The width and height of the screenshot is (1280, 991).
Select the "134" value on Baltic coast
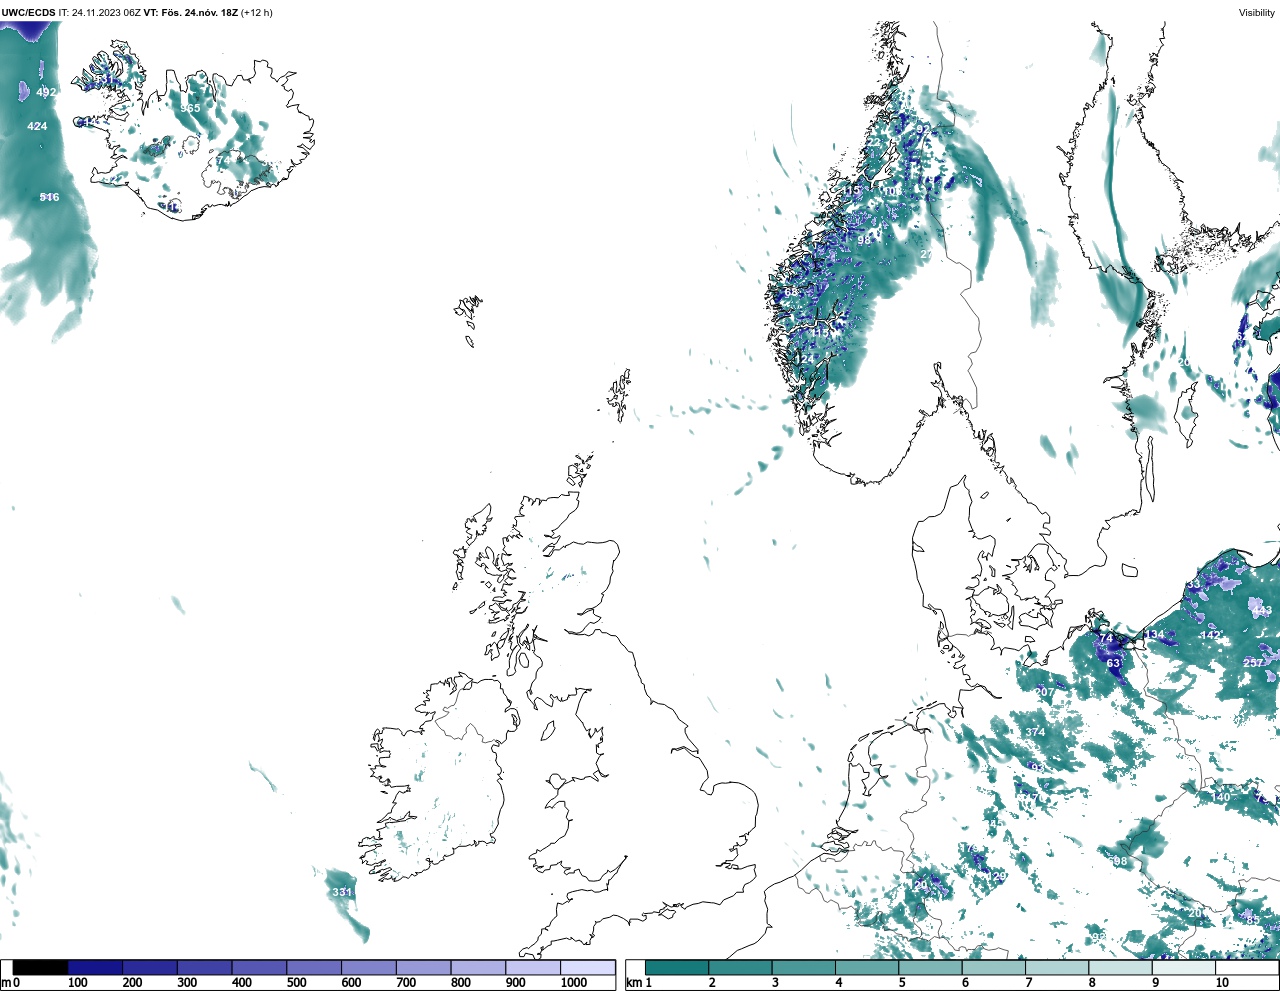pos(1155,635)
